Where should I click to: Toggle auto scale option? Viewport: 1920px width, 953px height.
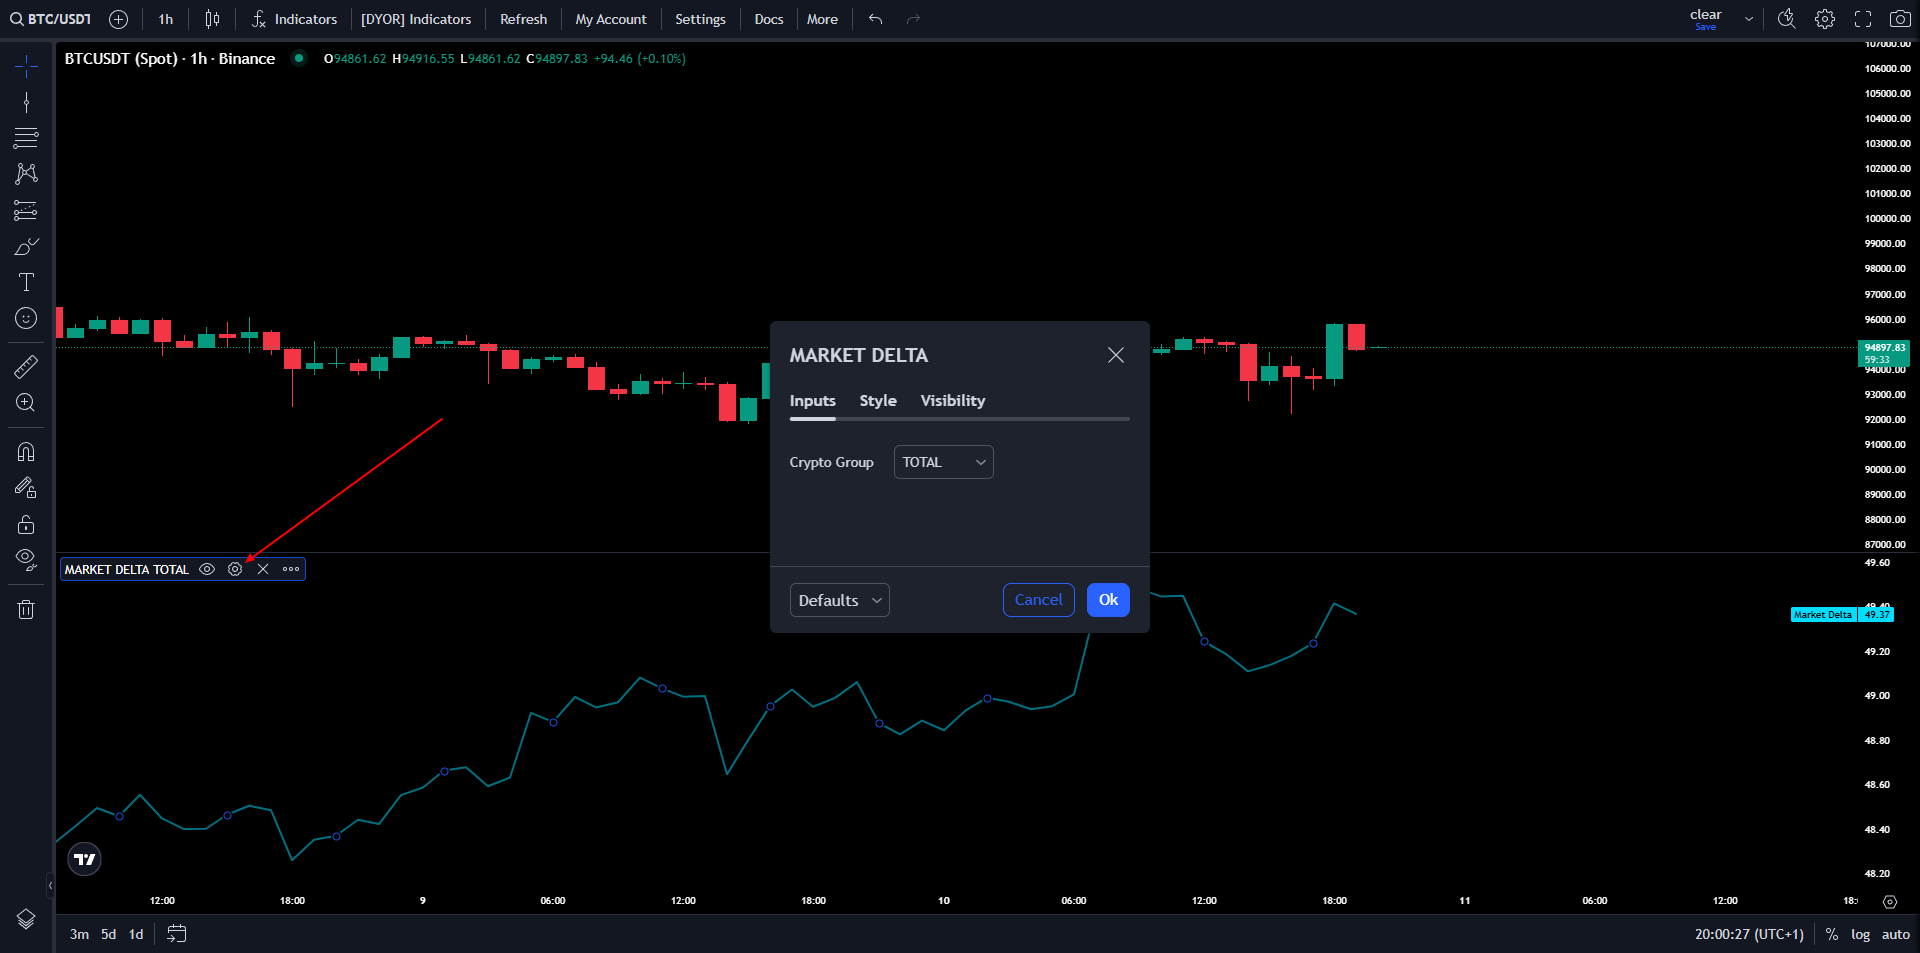pyautogui.click(x=1895, y=934)
